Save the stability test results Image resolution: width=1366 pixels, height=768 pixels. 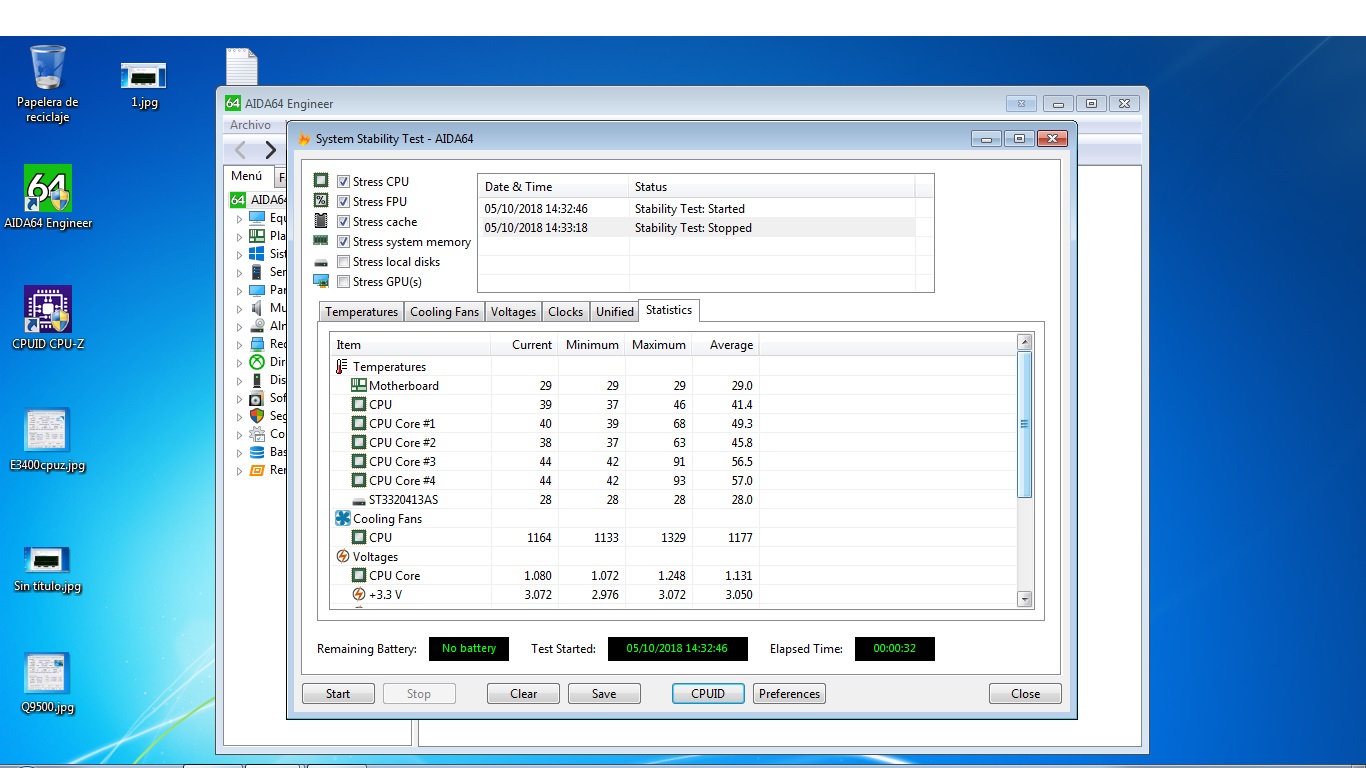click(604, 694)
